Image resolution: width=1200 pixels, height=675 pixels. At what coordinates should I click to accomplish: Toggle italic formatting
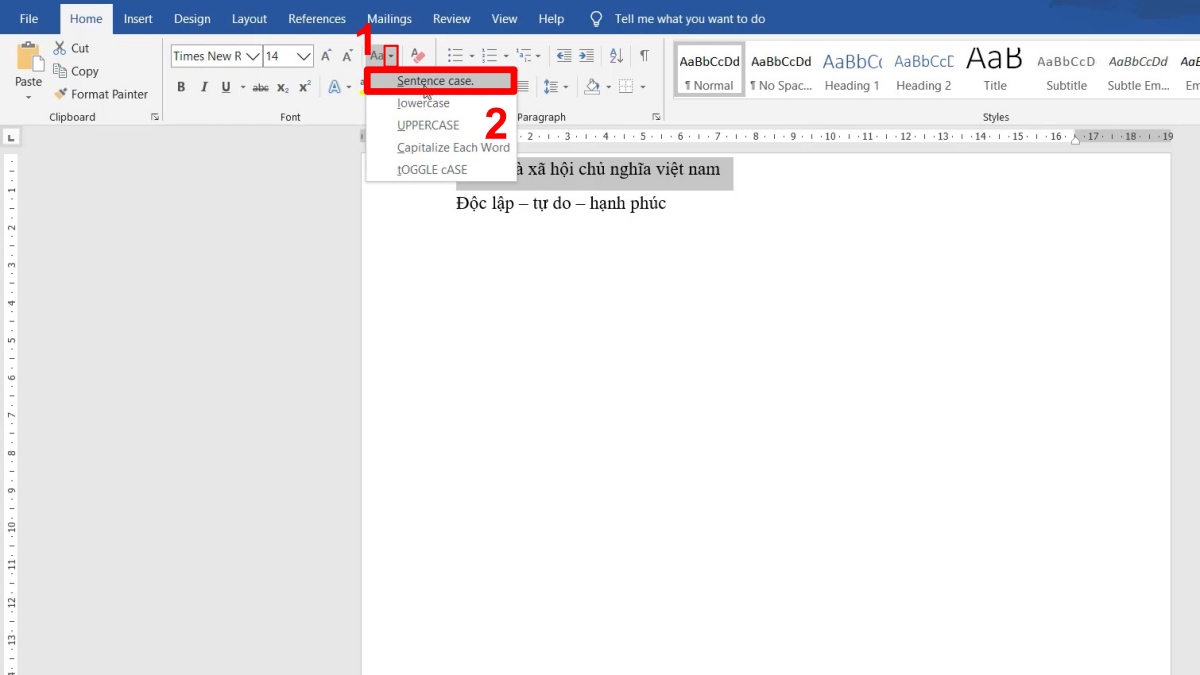click(x=204, y=87)
